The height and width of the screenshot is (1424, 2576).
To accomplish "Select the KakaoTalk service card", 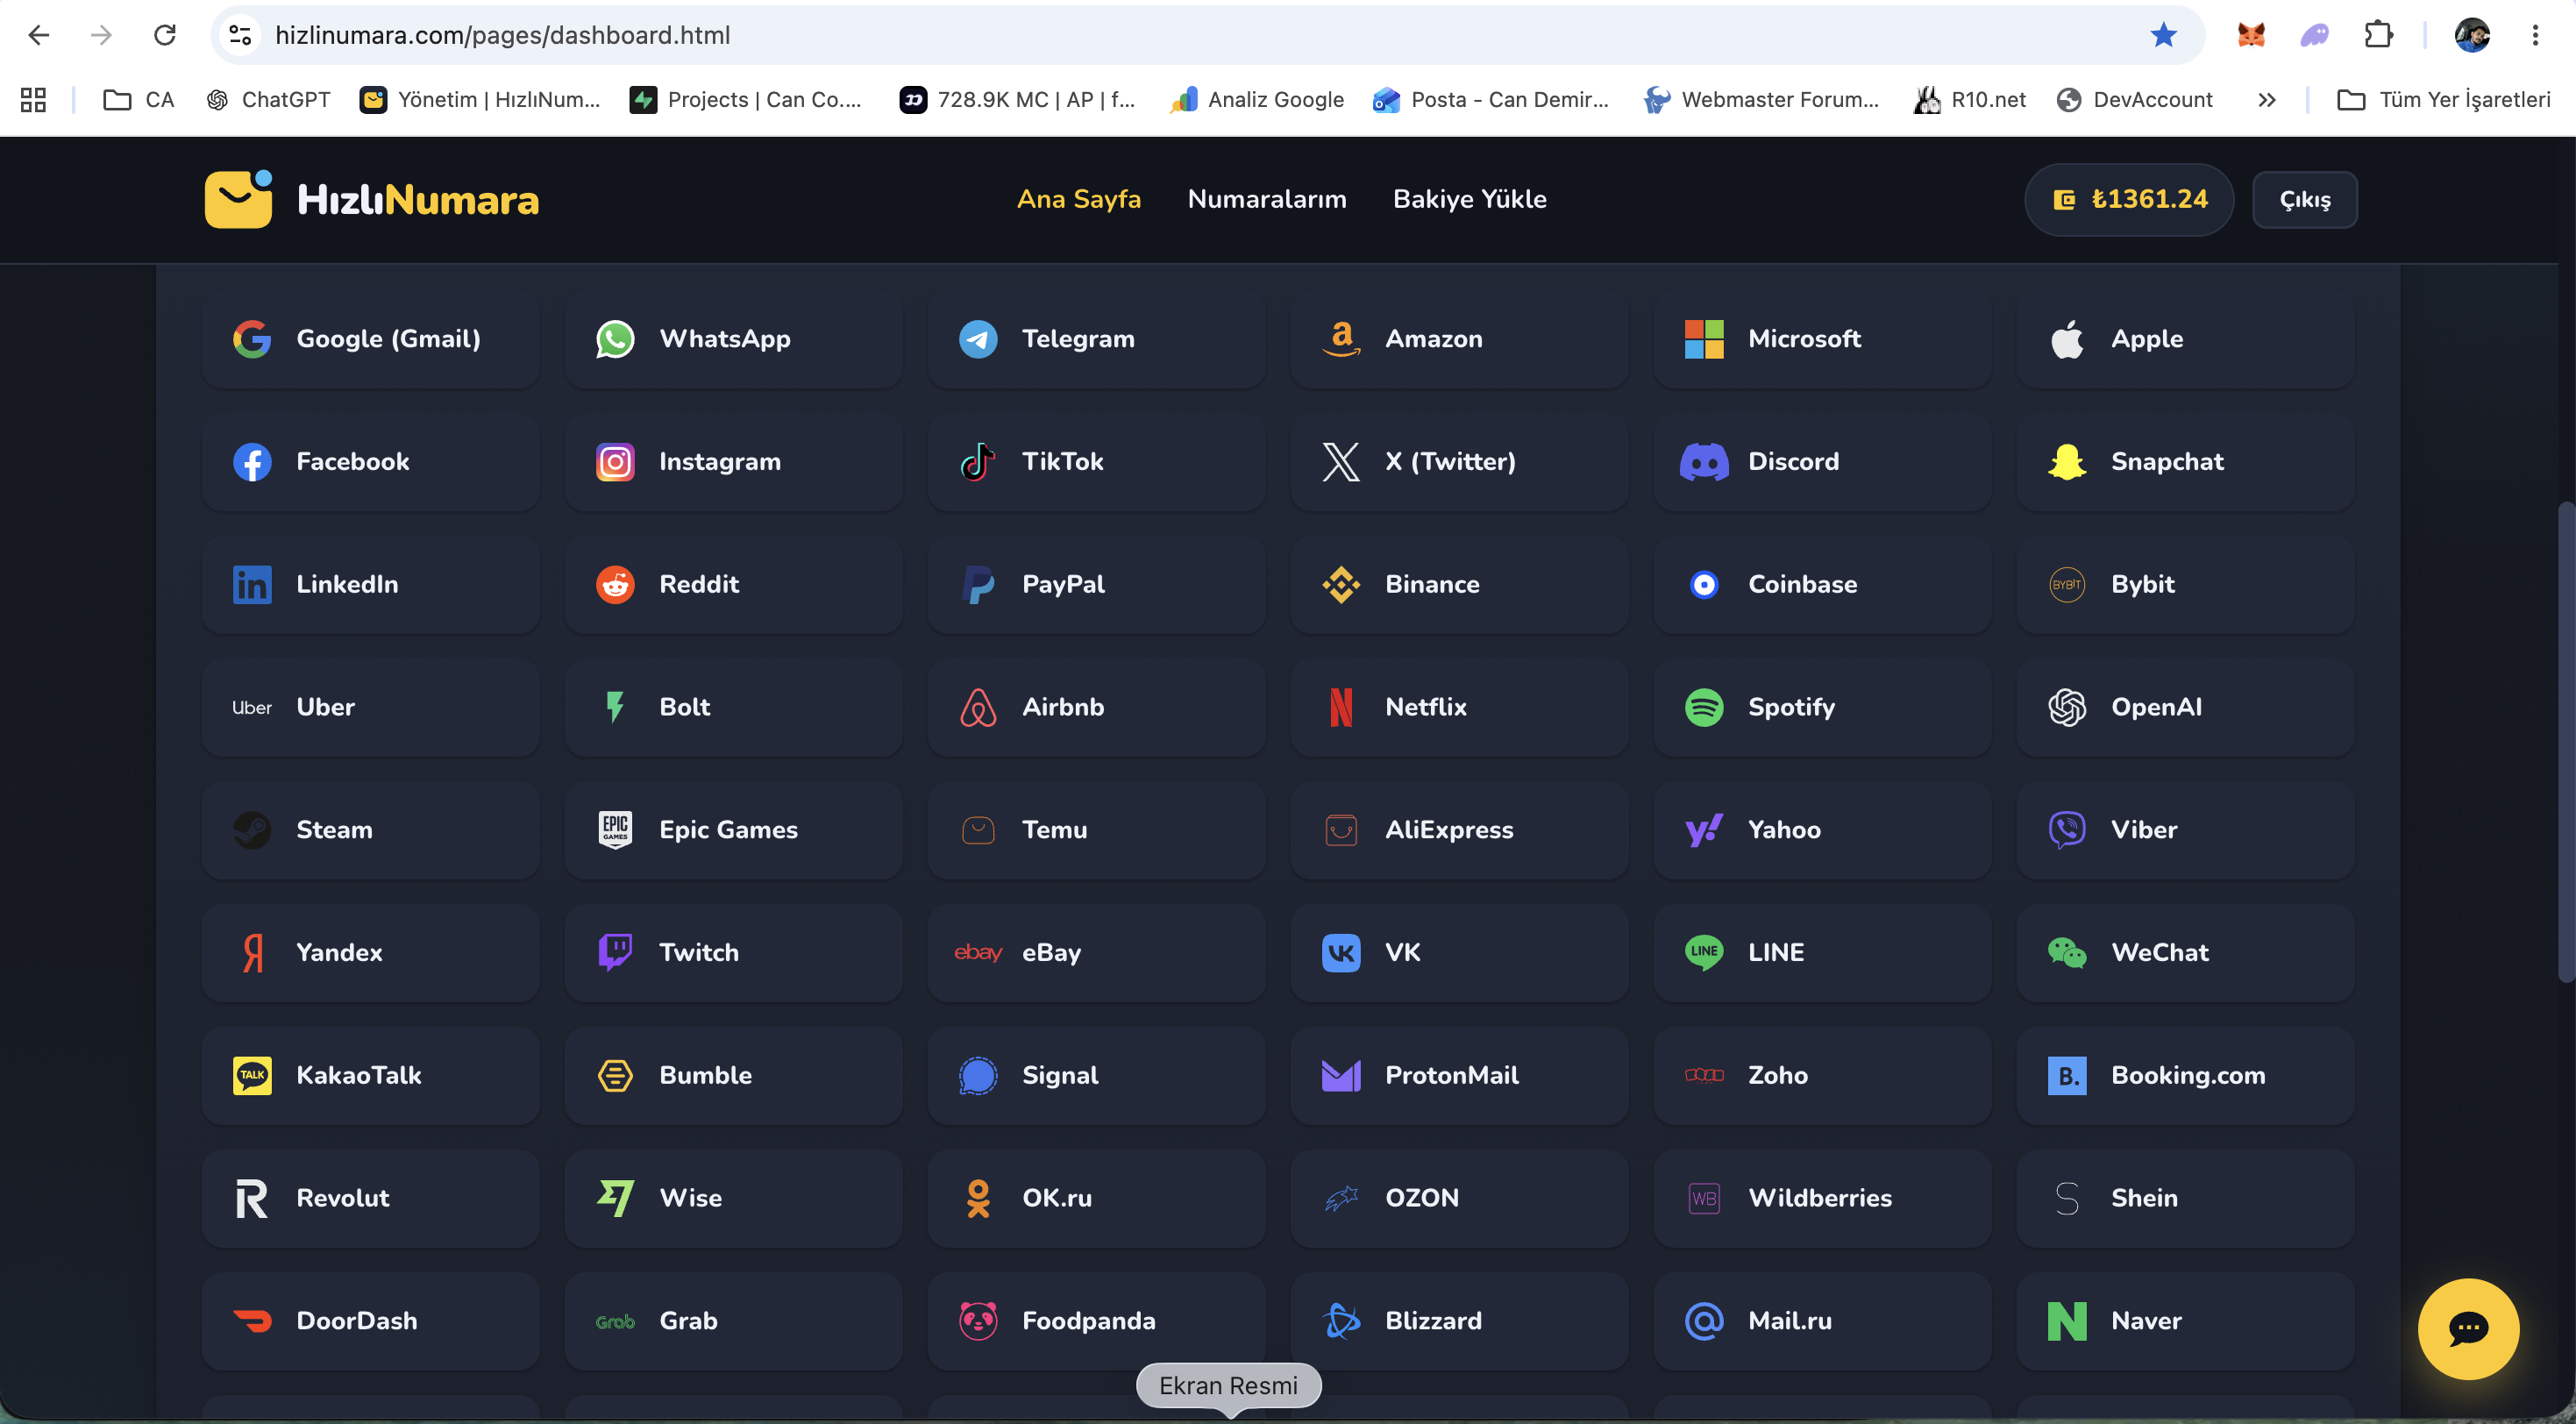I will (370, 1076).
